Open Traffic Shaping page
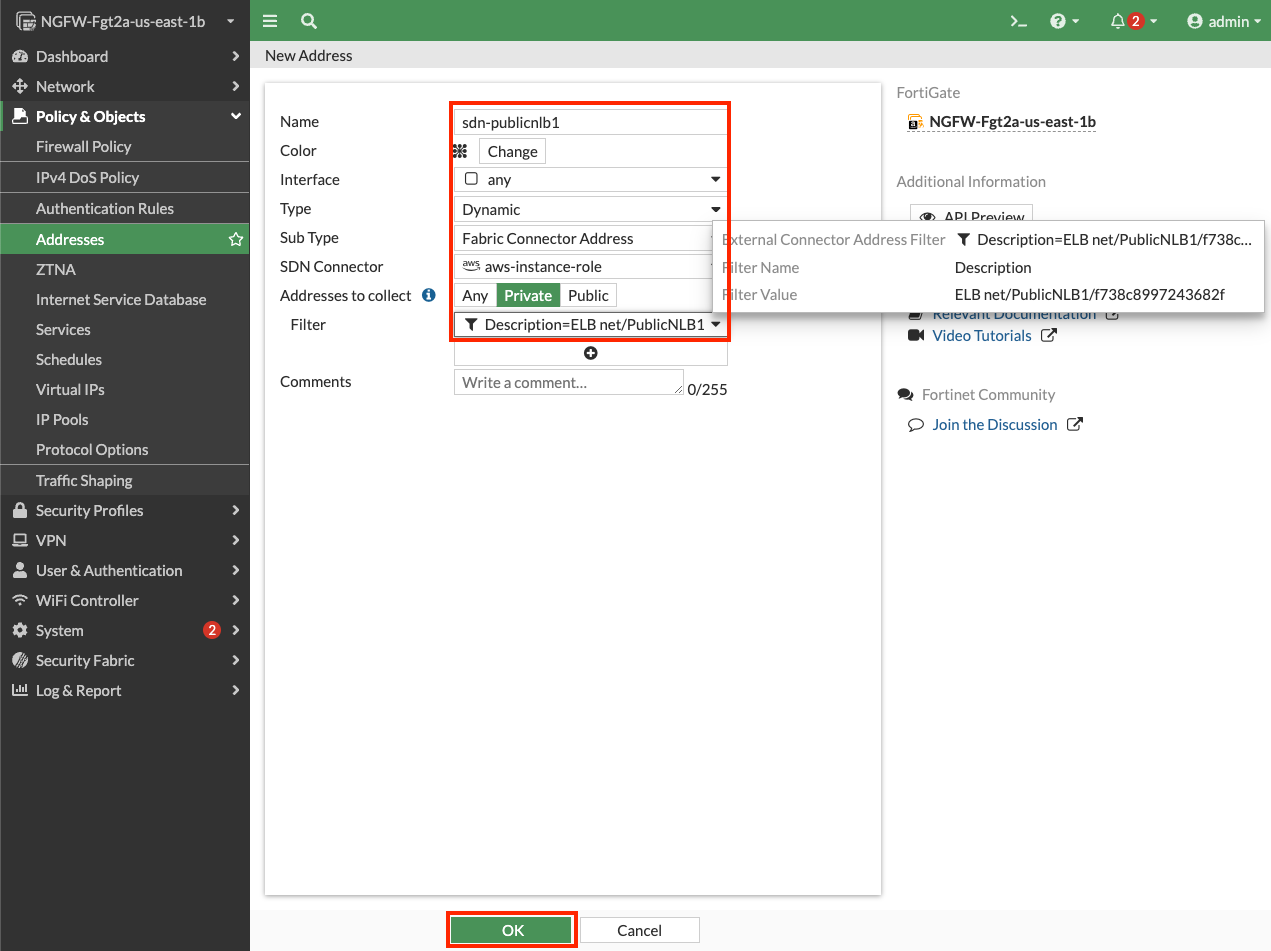 click(84, 480)
